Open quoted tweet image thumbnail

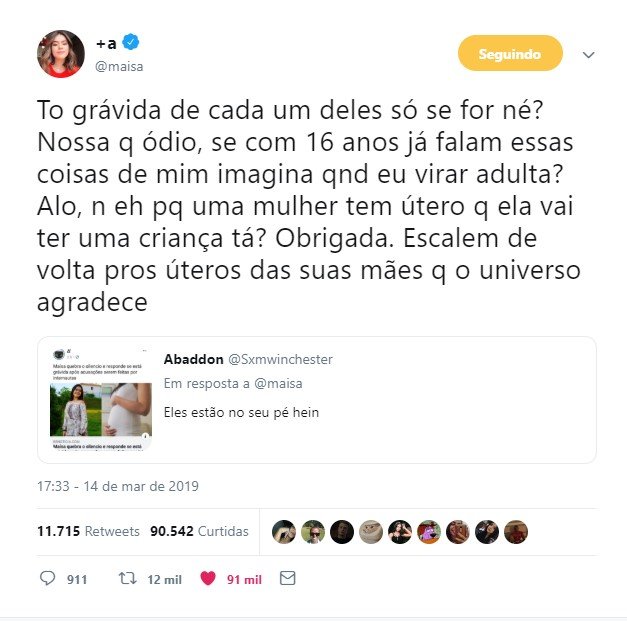click(101, 399)
